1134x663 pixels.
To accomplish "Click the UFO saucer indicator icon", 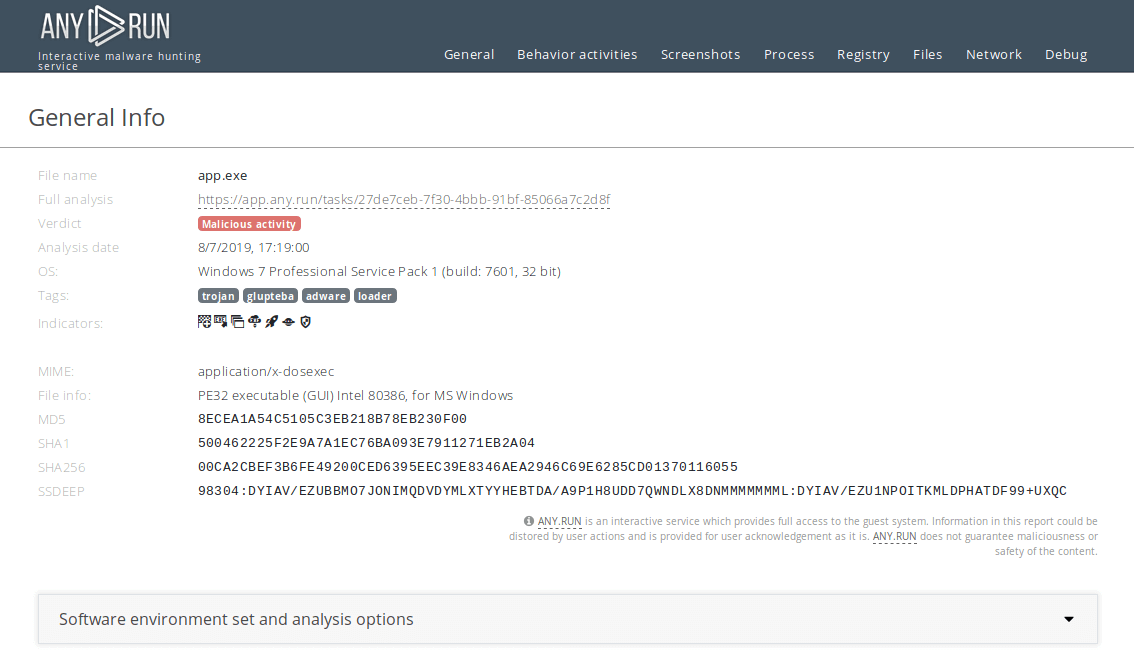I will coord(288,321).
